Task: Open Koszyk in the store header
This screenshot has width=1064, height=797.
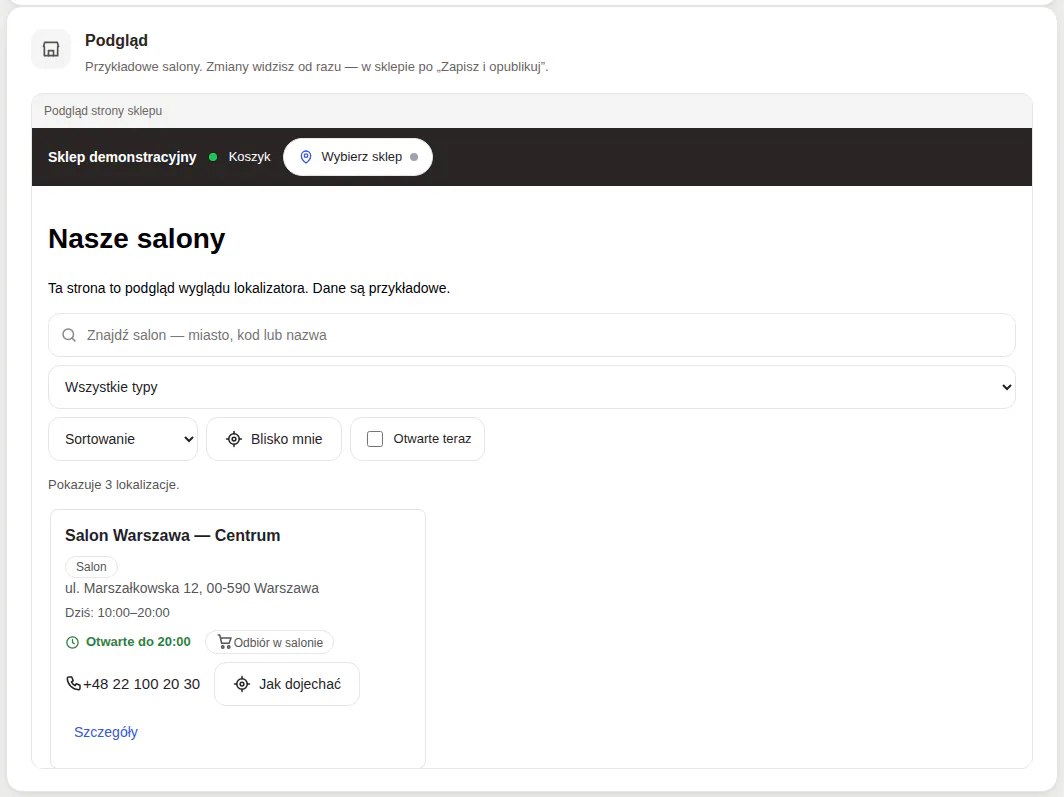Action: point(249,157)
